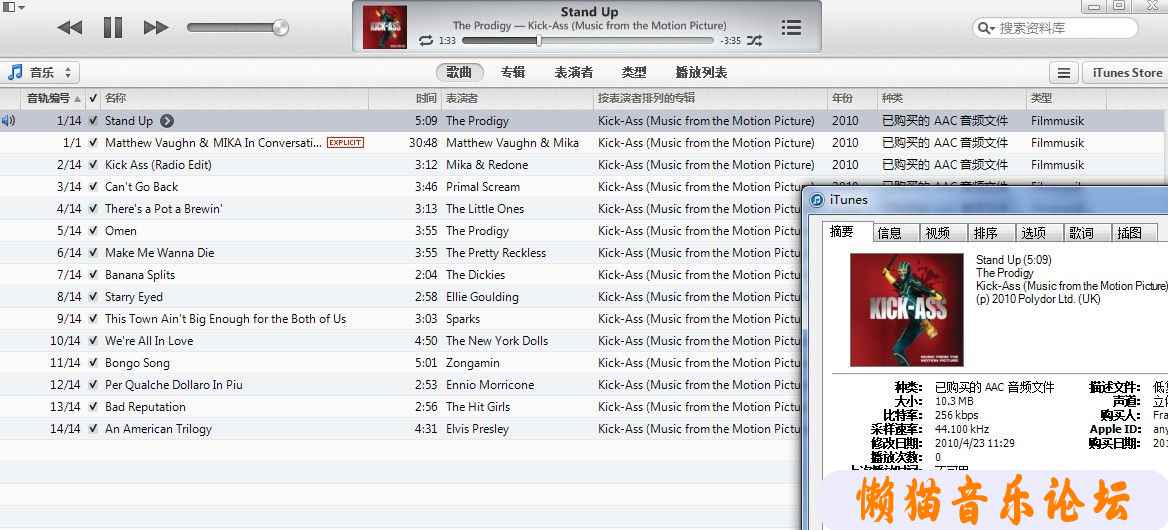Click the previous track rewind button
The image size is (1168, 530).
click(x=69, y=28)
